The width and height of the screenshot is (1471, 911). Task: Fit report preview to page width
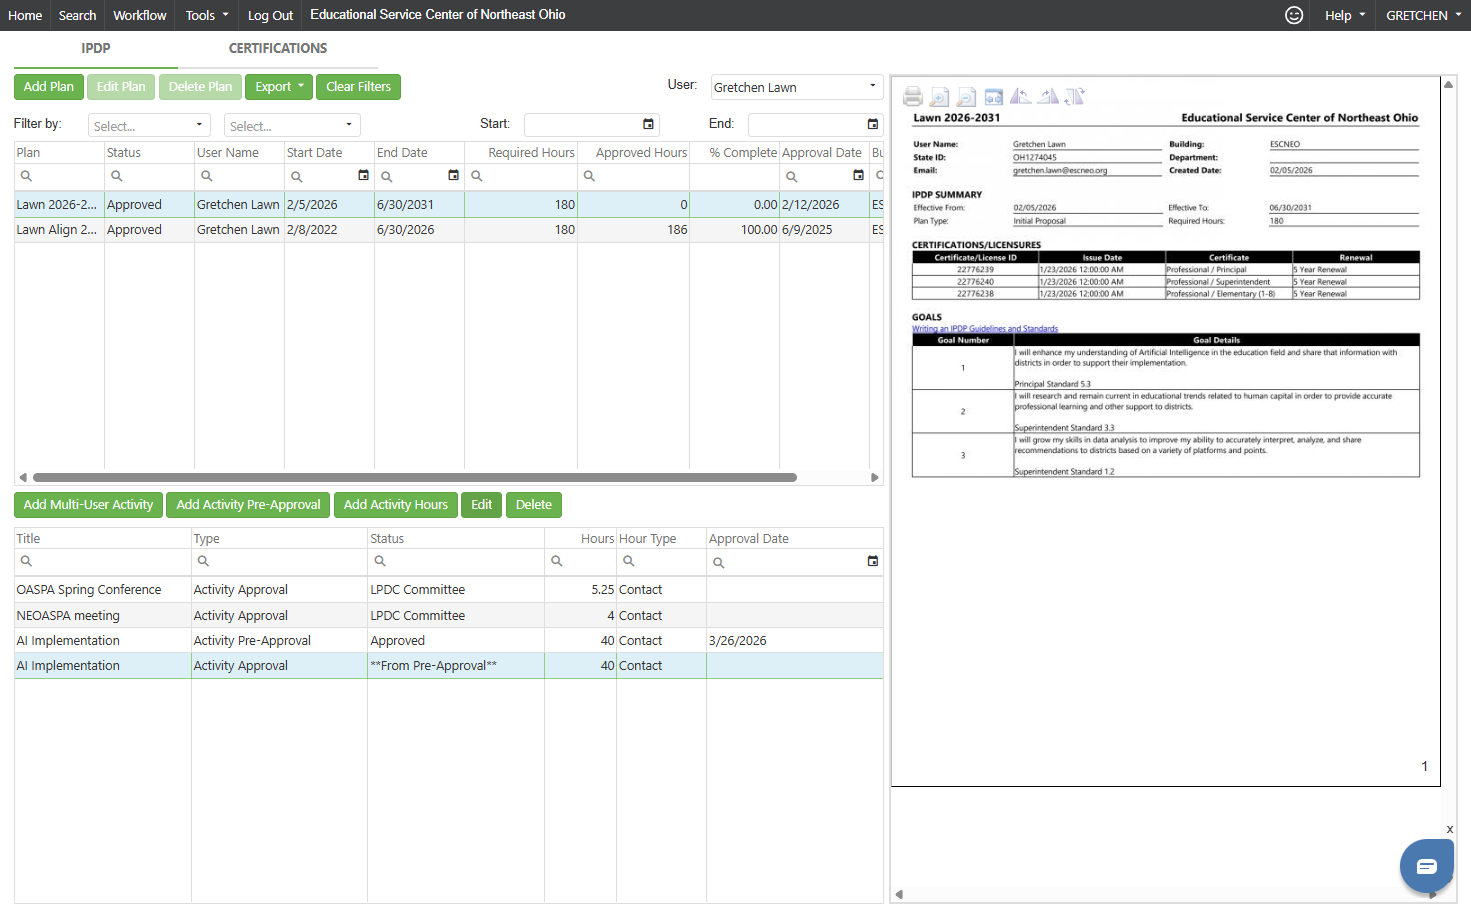tap(993, 97)
